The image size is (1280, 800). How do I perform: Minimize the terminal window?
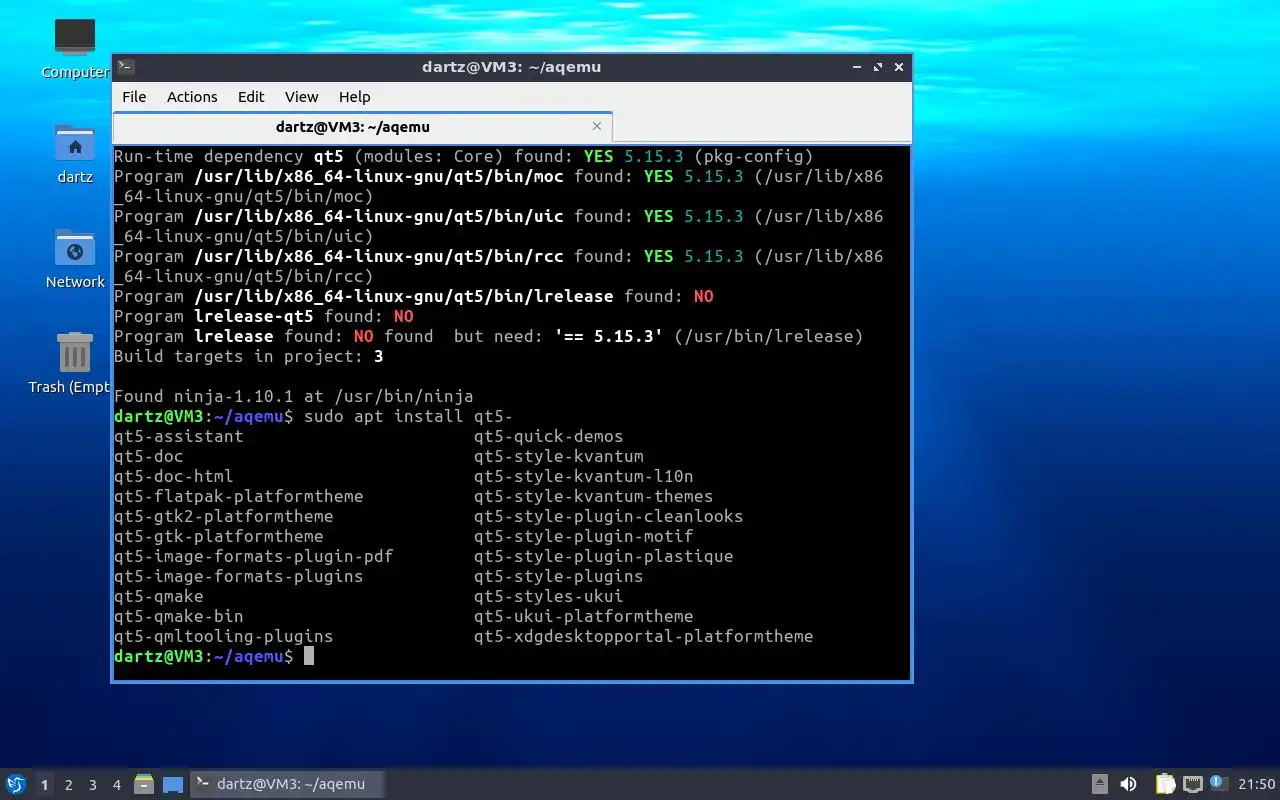pos(857,67)
